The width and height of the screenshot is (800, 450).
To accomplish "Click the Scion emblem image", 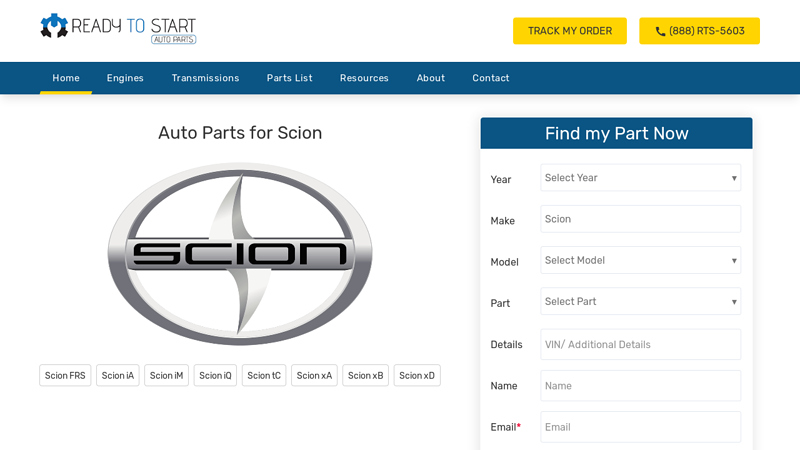I will (x=240, y=254).
